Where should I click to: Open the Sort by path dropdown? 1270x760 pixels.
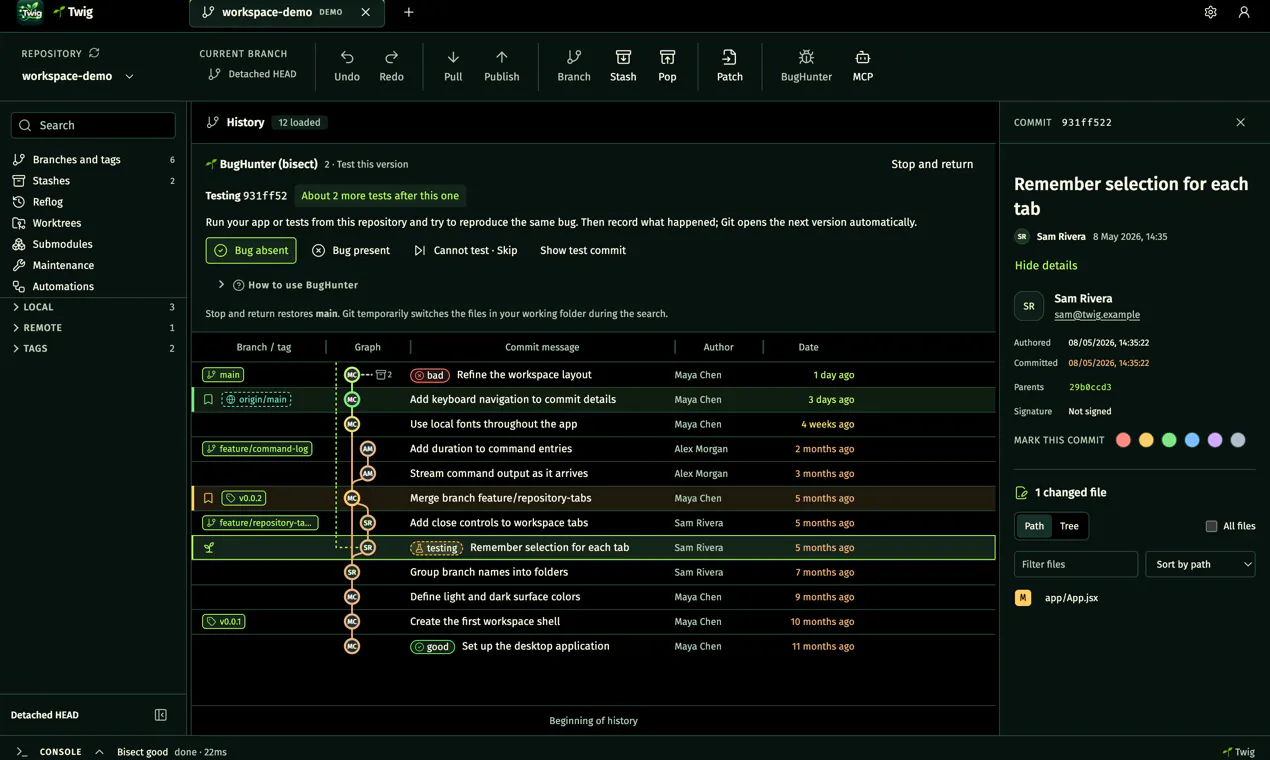click(1200, 564)
